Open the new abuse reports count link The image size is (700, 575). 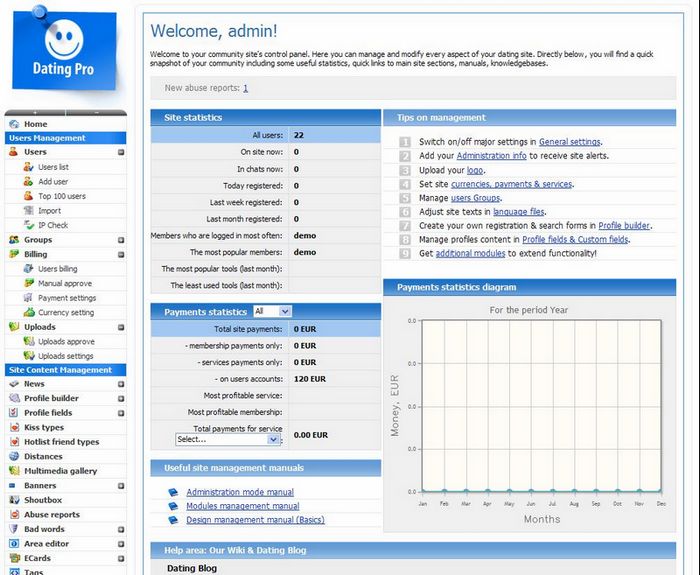click(x=245, y=88)
